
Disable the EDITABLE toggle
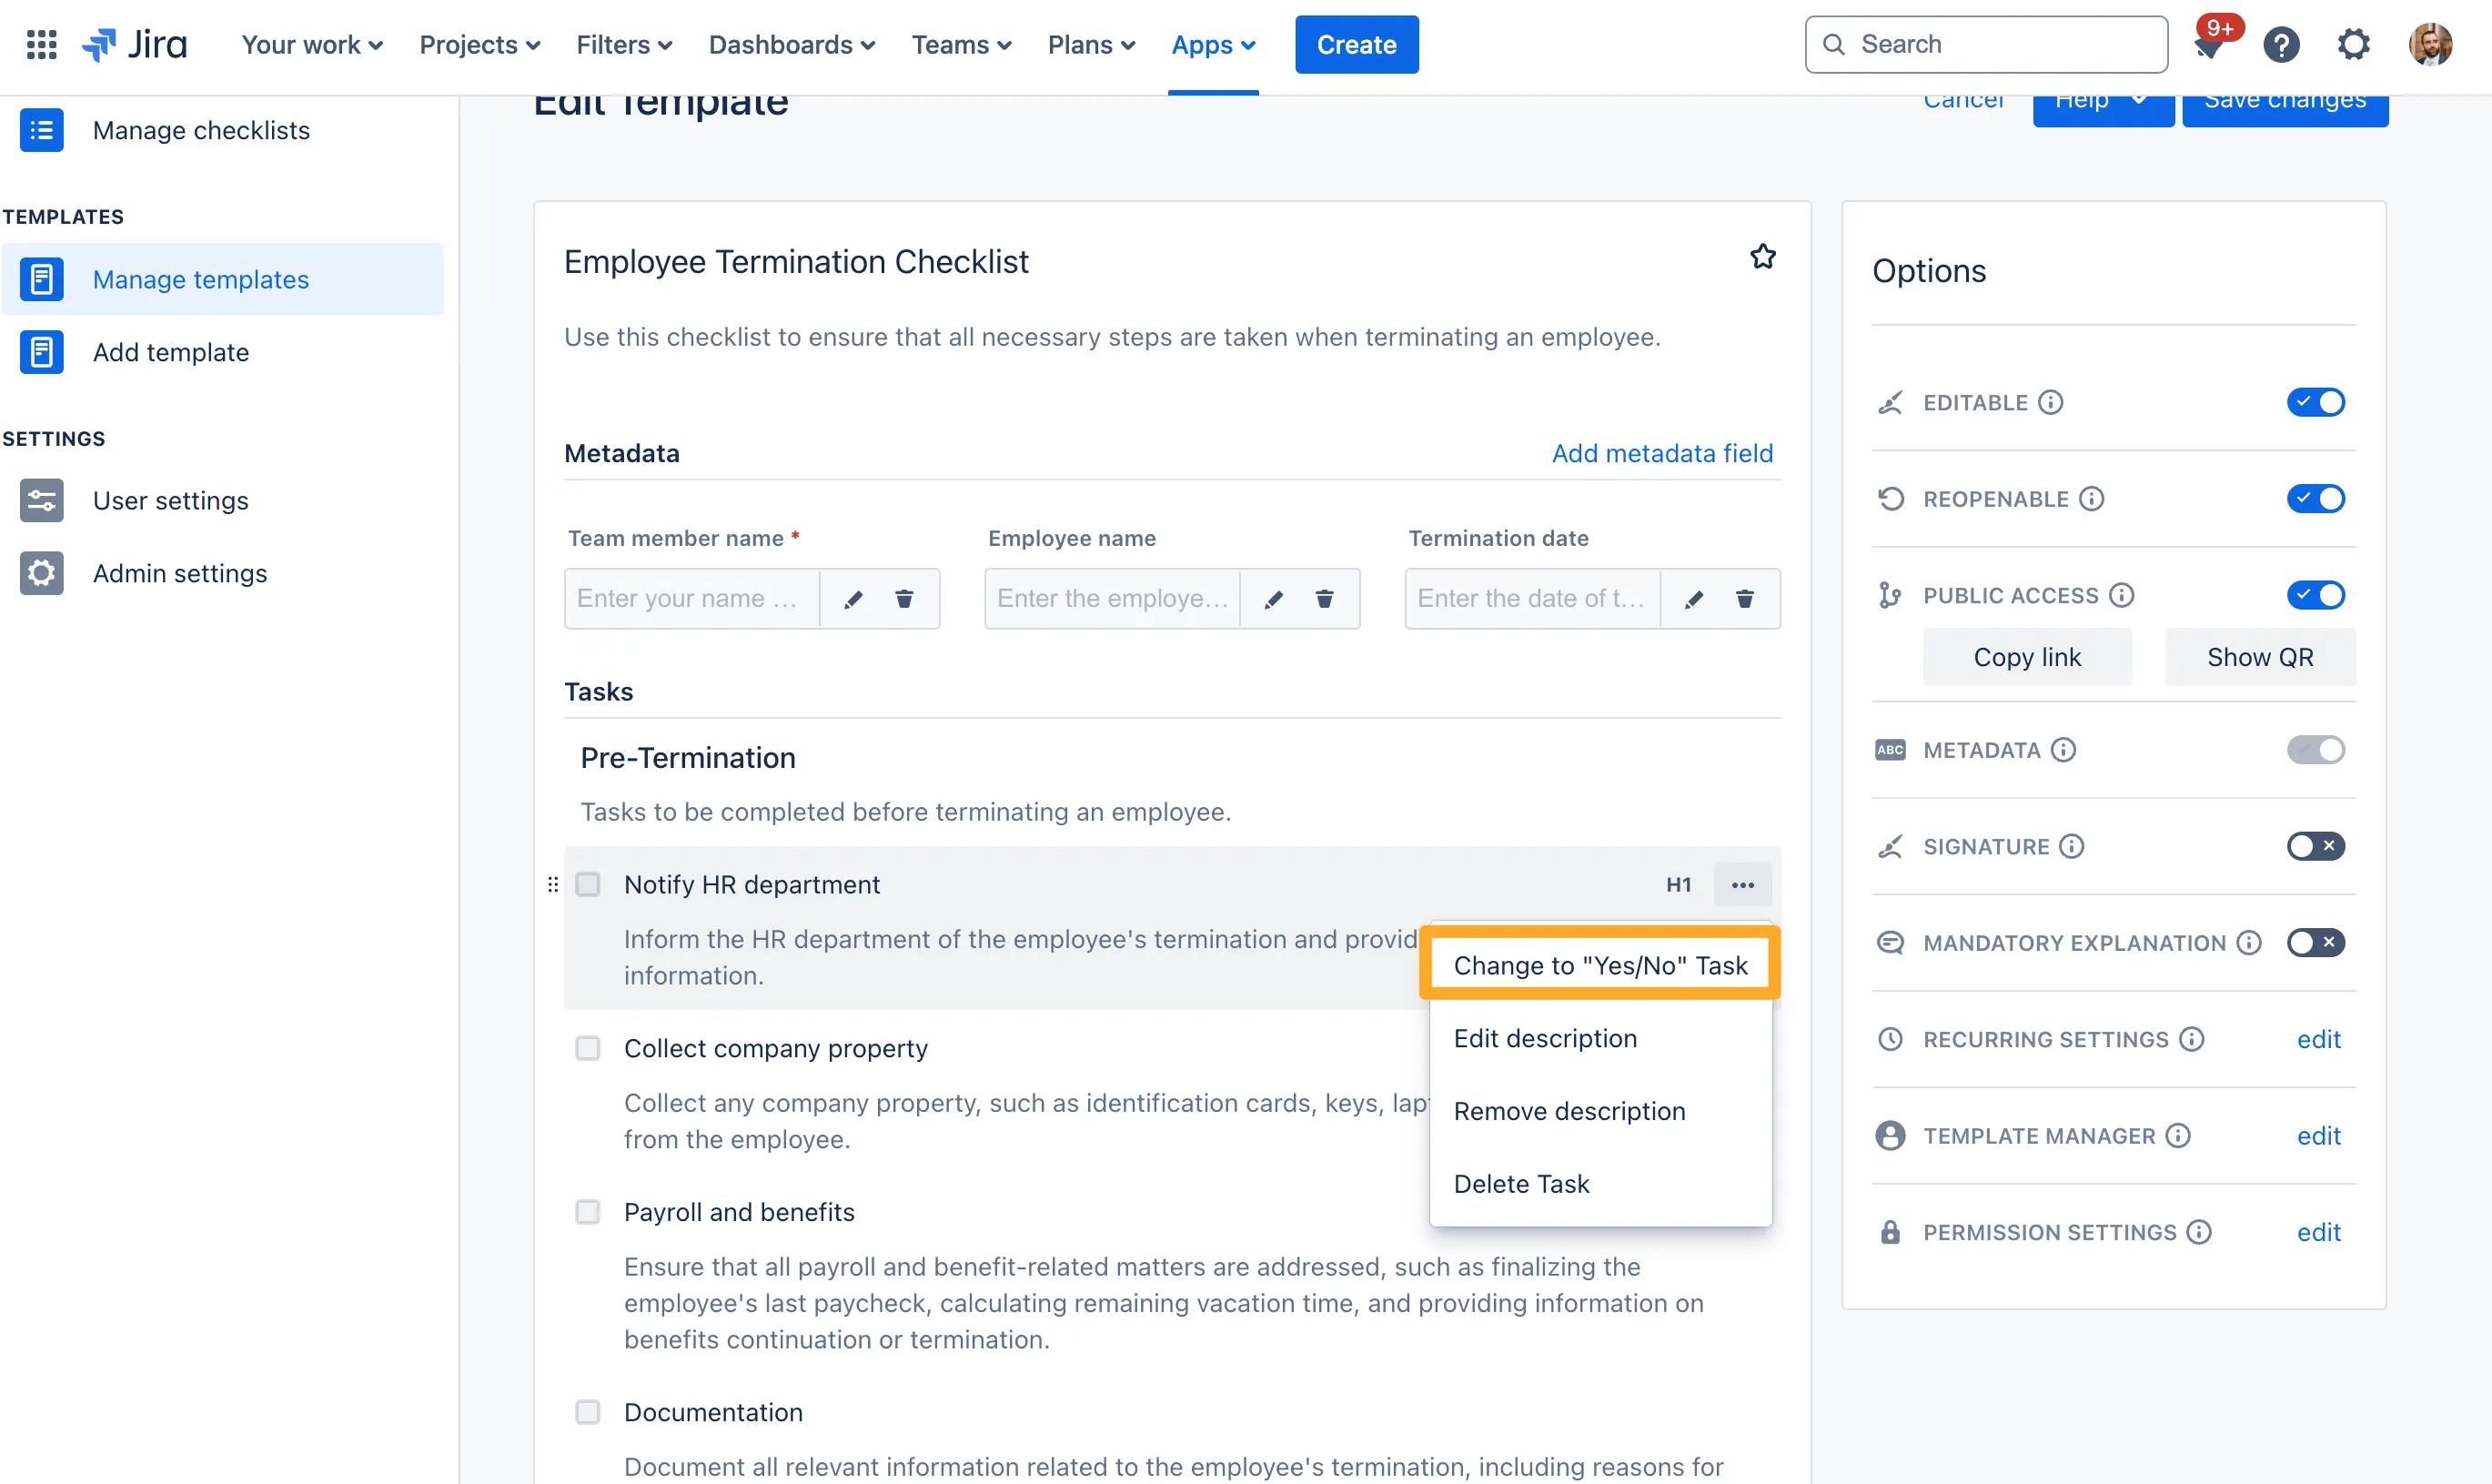click(2315, 402)
